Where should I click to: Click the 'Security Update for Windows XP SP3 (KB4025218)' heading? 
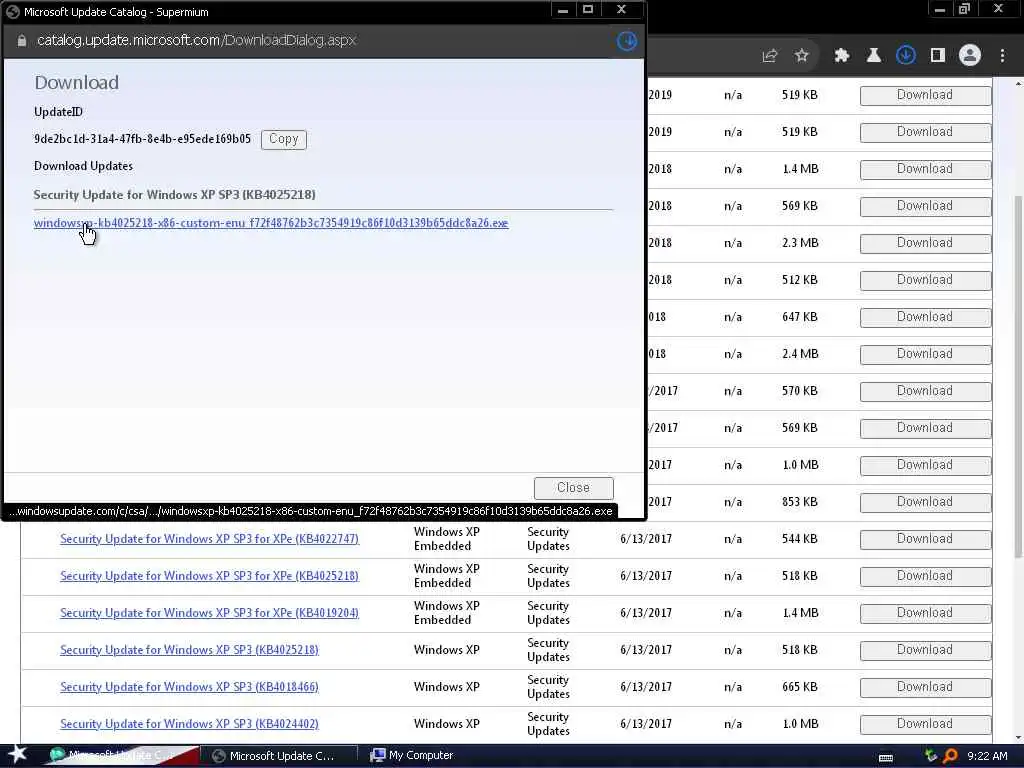point(174,195)
